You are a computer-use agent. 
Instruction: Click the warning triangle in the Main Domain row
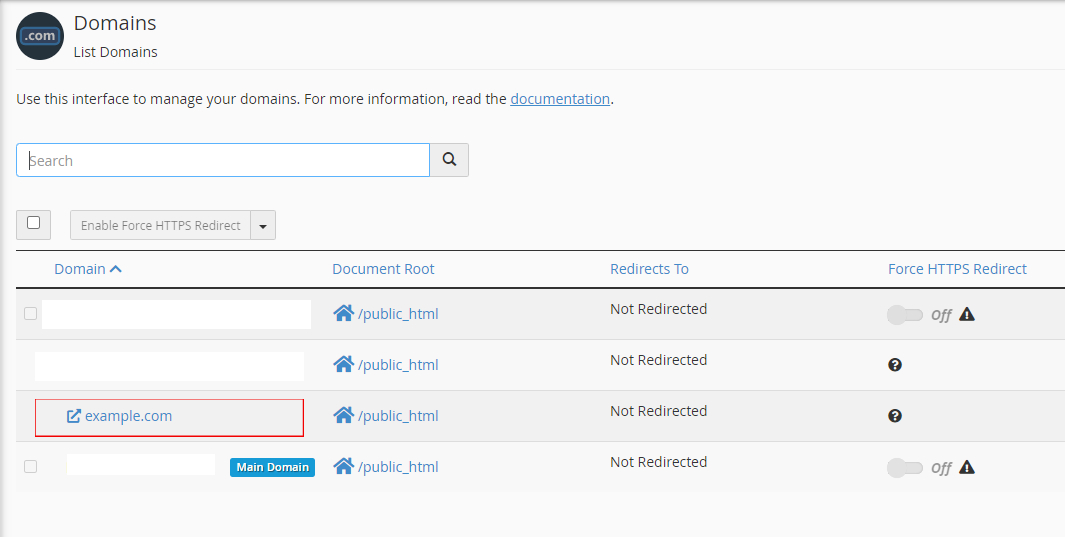[x=967, y=467]
